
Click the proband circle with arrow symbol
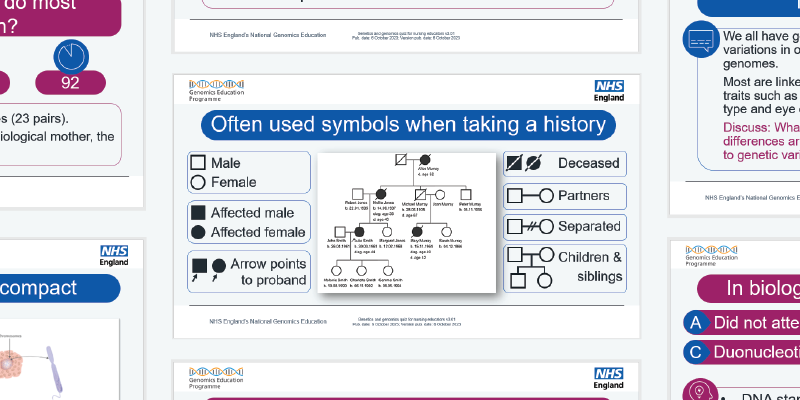coord(218,269)
